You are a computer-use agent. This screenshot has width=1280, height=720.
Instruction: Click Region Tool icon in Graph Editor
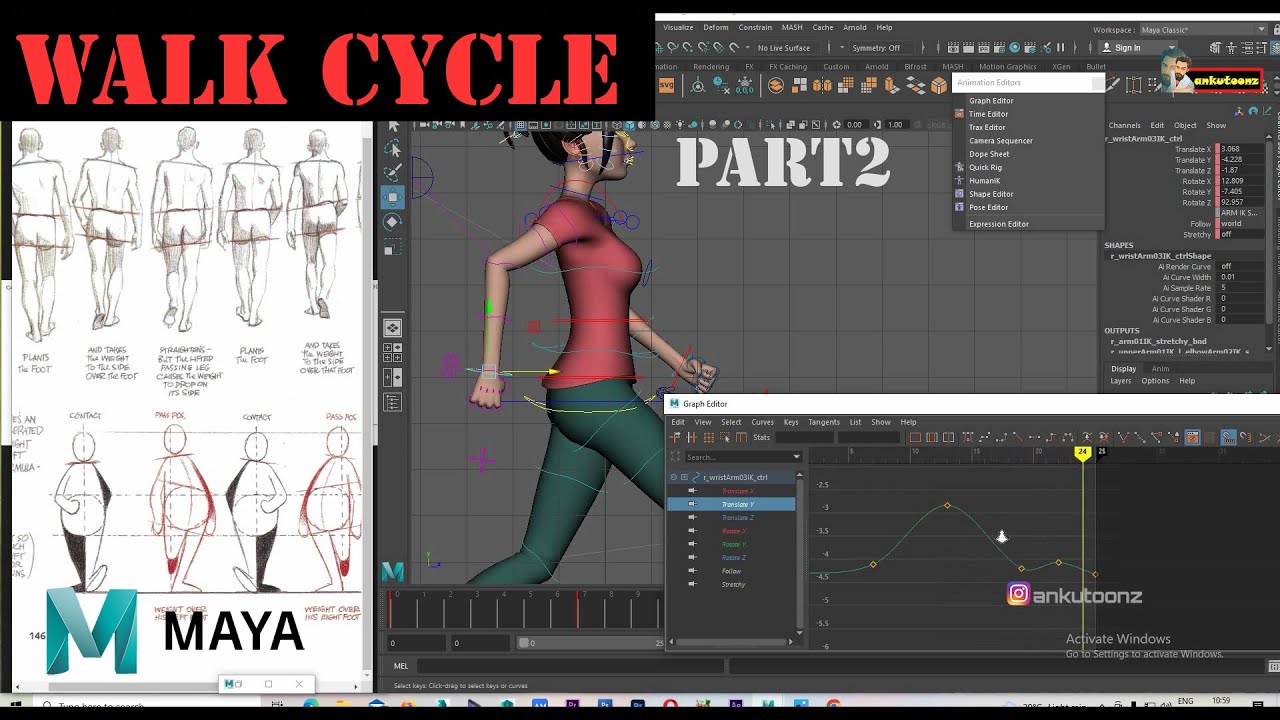coord(724,437)
